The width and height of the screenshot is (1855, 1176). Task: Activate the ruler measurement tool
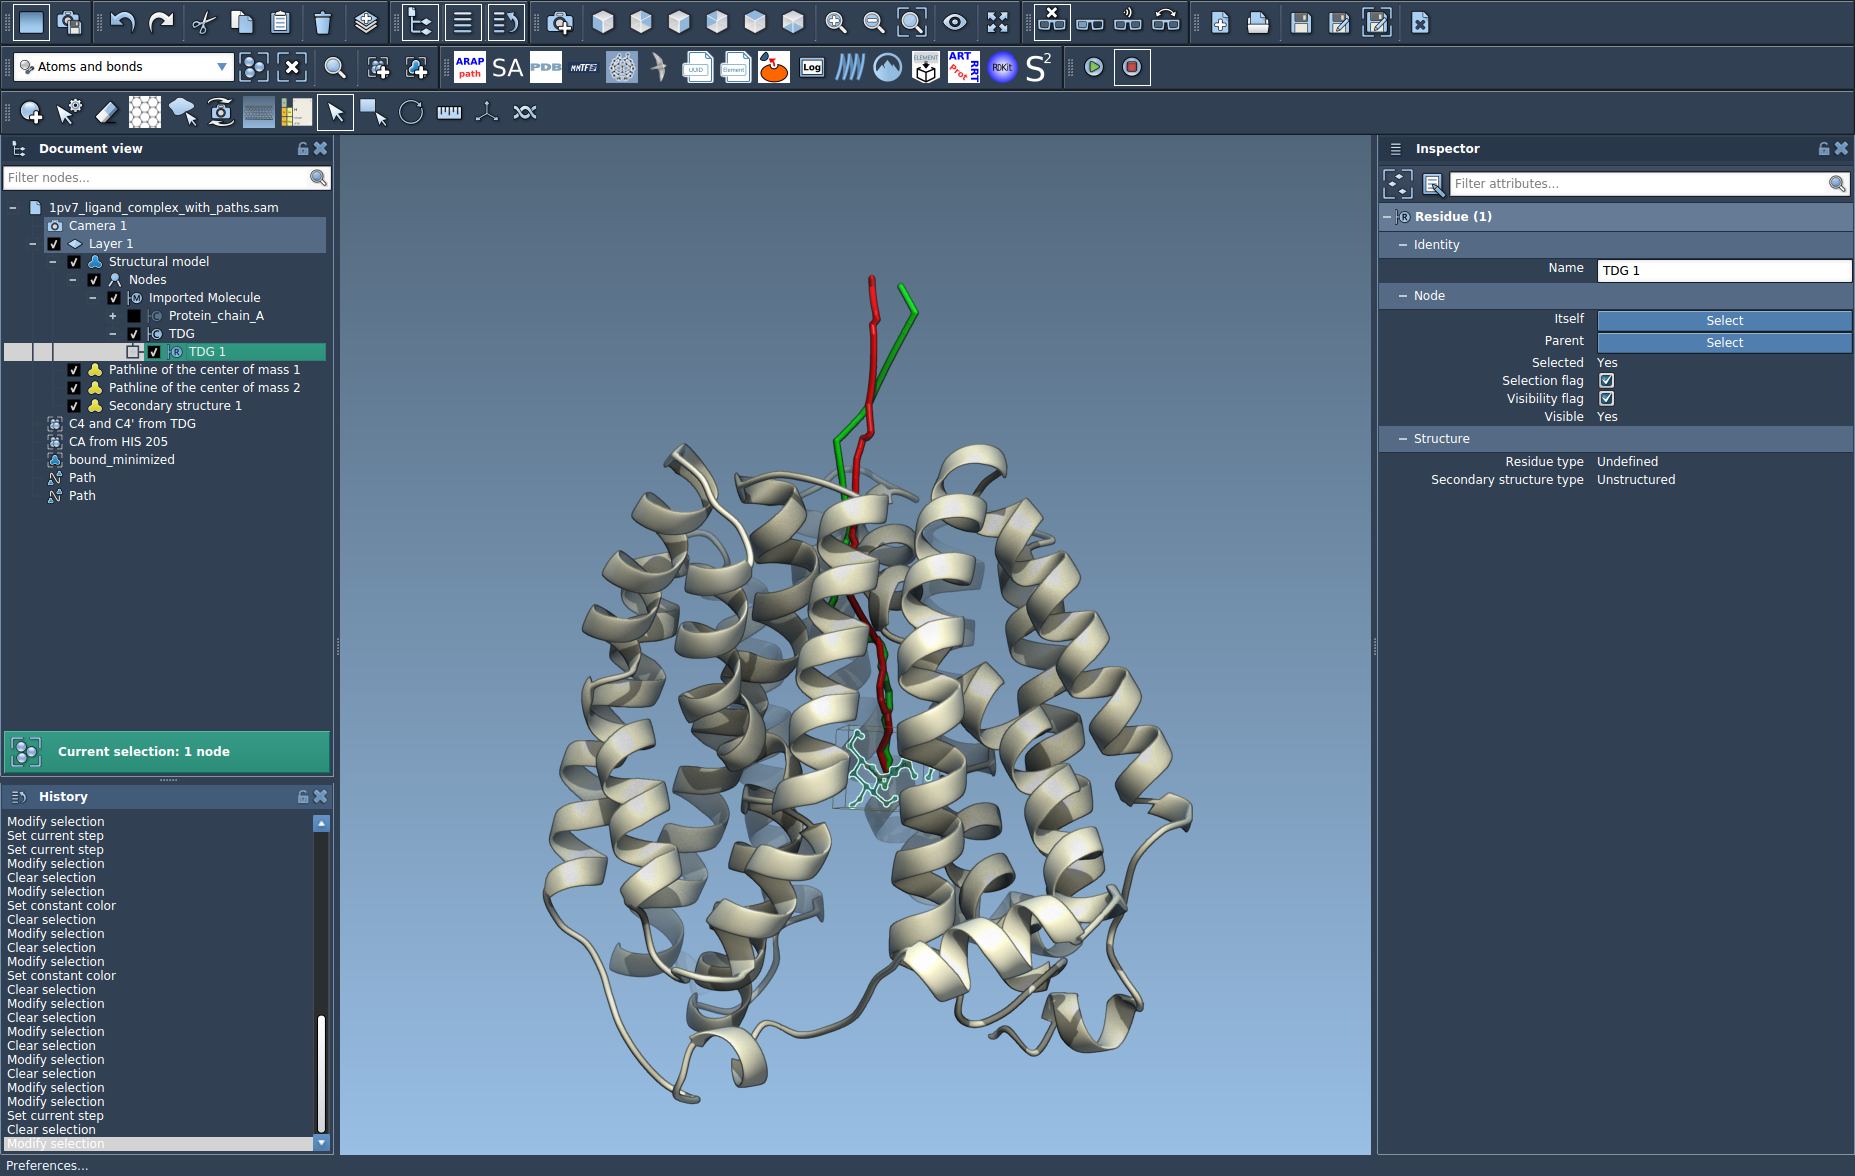(x=449, y=112)
